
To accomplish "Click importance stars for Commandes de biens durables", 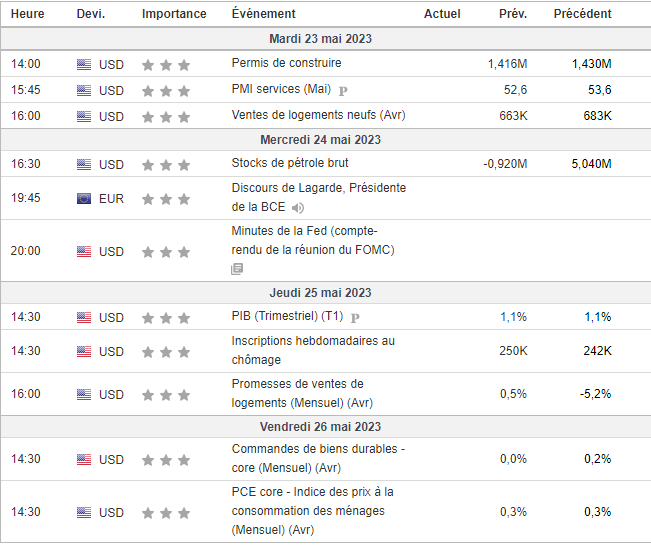I will (x=165, y=460).
